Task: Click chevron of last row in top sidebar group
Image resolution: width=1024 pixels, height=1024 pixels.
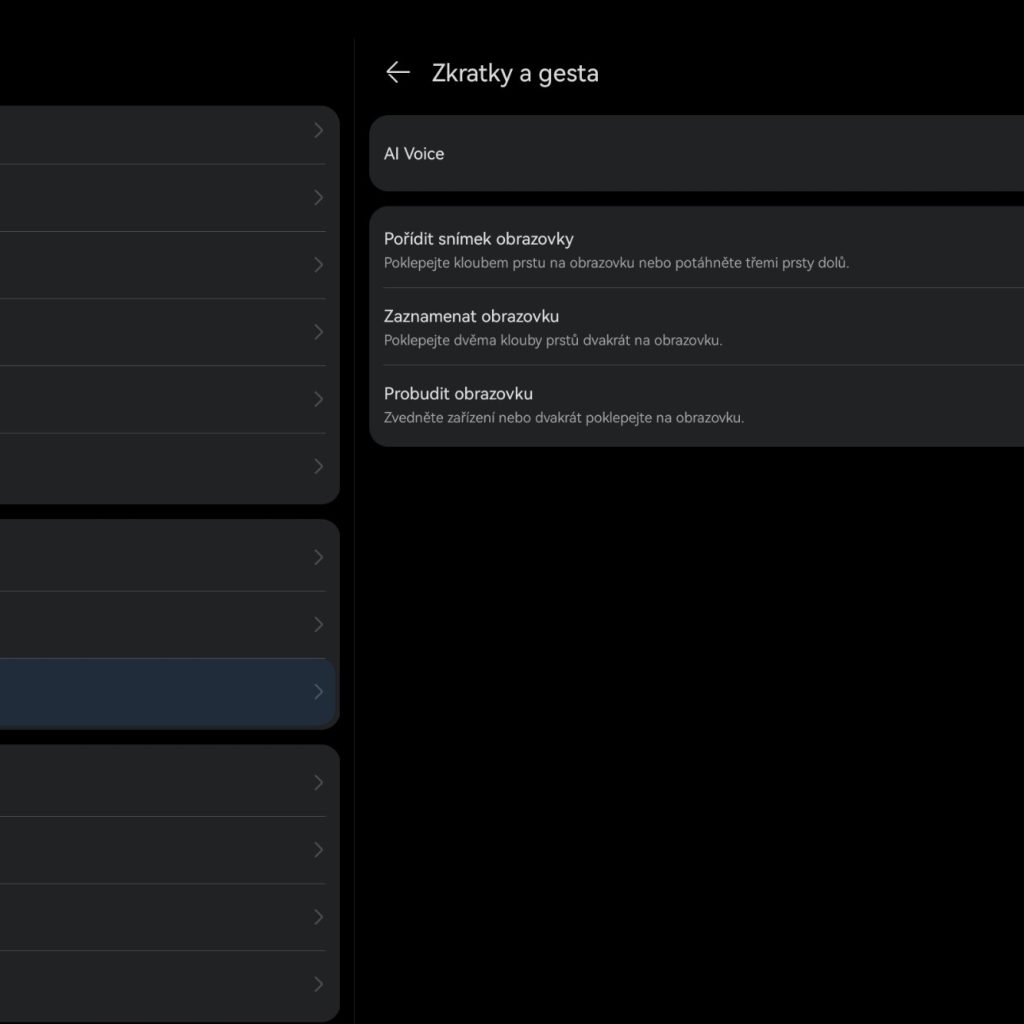Action: (x=319, y=466)
